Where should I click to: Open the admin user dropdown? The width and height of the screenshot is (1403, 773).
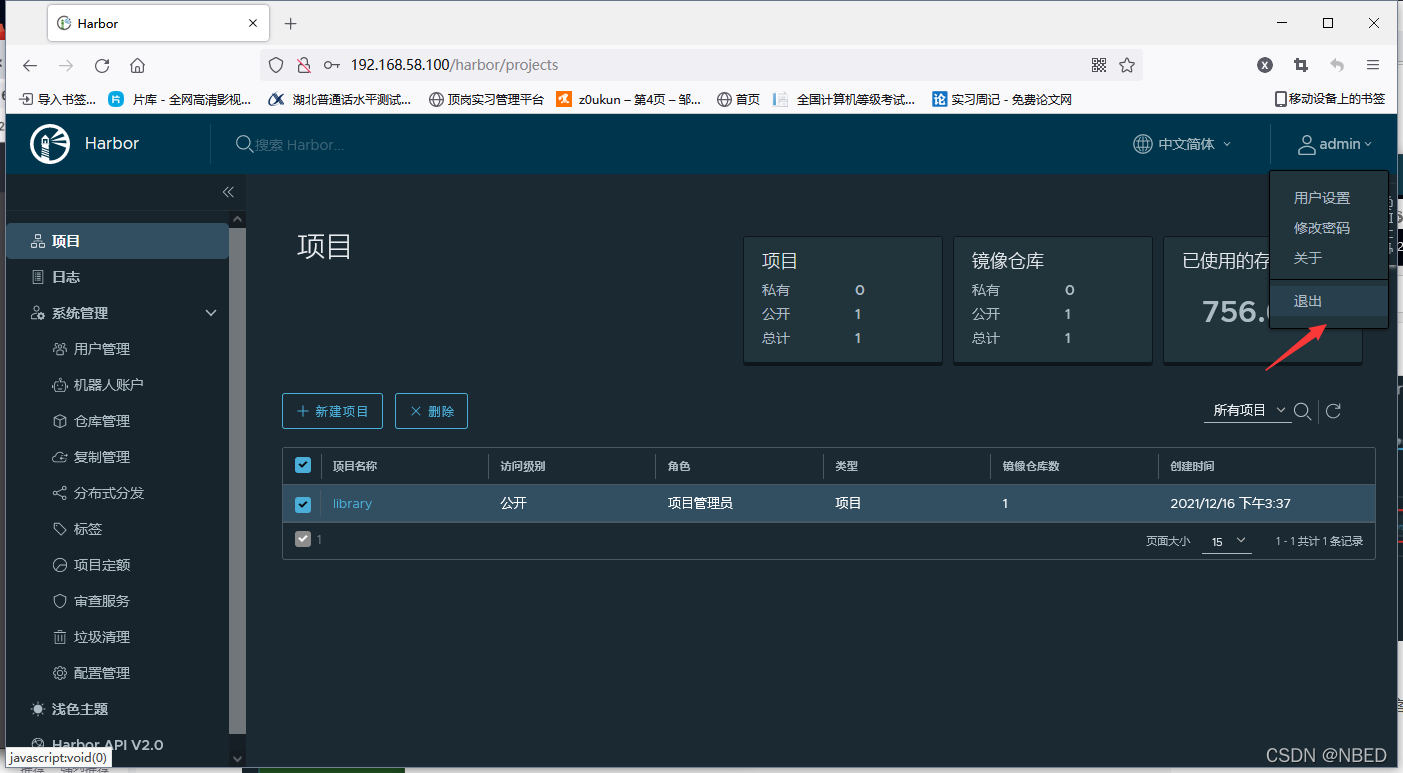point(1335,145)
